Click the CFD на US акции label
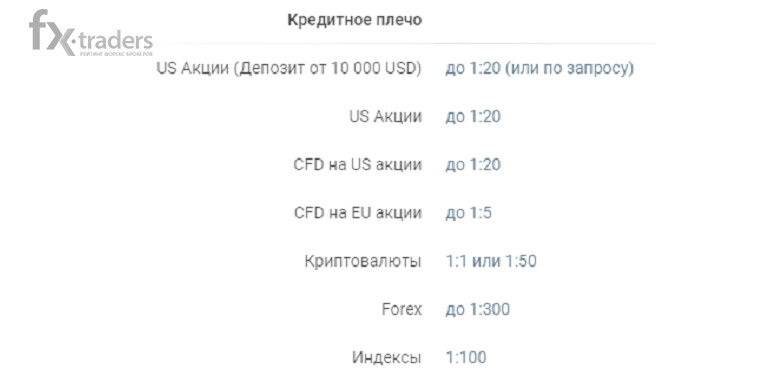This screenshot has width=780, height=382. click(358, 165)
